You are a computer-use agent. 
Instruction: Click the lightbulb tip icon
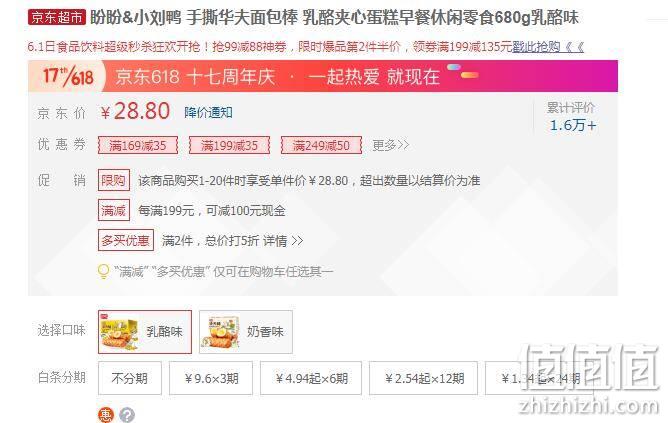104,271
